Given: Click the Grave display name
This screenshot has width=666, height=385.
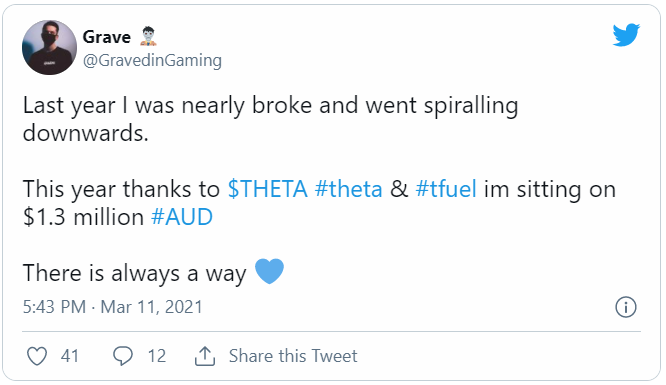Looking at the screenshot, I should click(107, 37).
